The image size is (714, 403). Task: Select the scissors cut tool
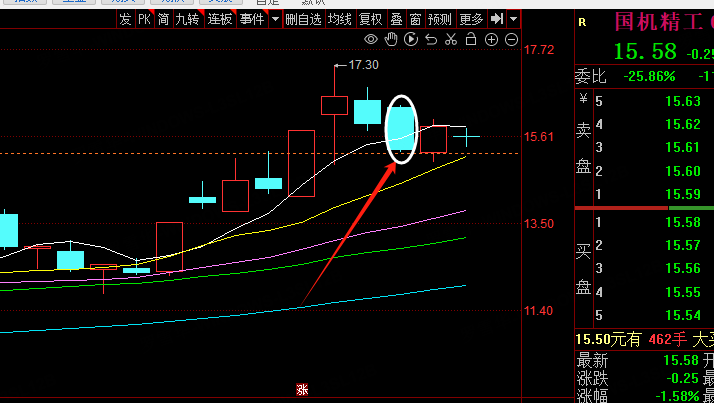pos(451,40)
